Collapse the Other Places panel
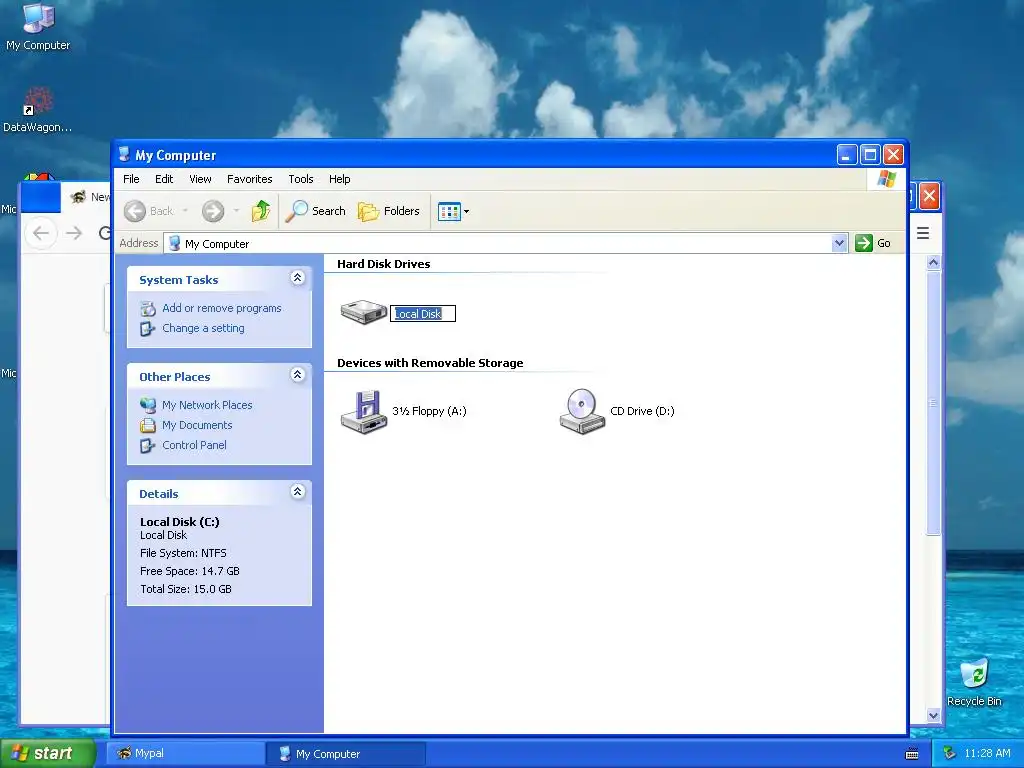This screenshot has height=768, width=1024. coord(297,375)
